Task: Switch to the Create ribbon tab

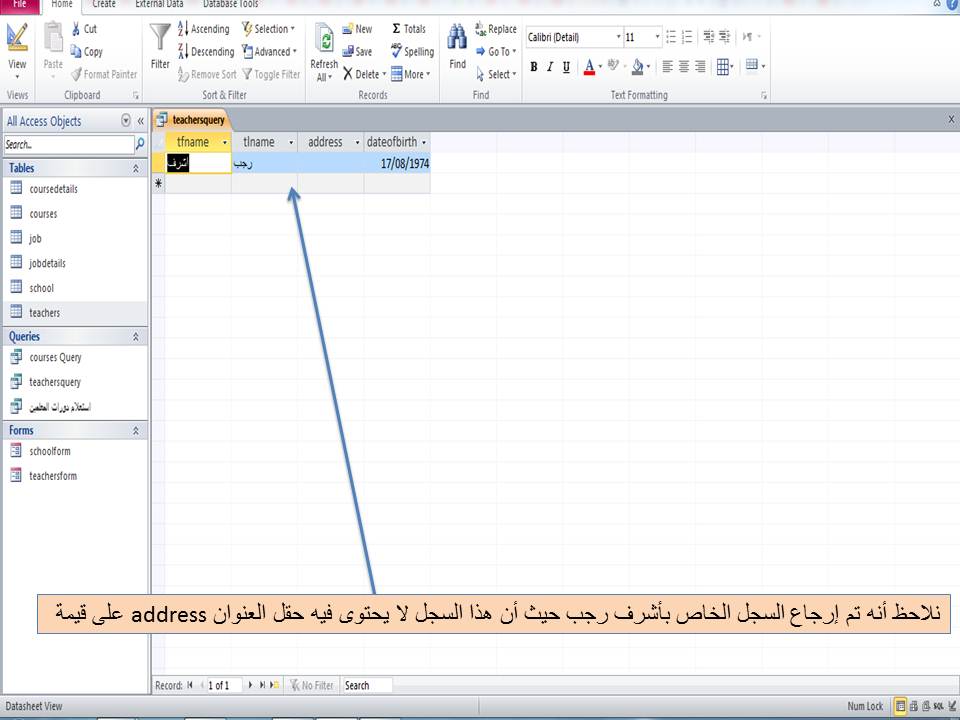Action: click(103, 5)
